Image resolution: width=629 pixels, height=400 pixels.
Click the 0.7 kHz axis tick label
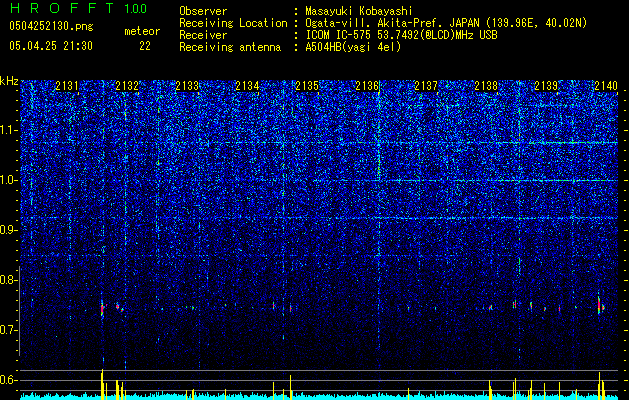(9, 330)
